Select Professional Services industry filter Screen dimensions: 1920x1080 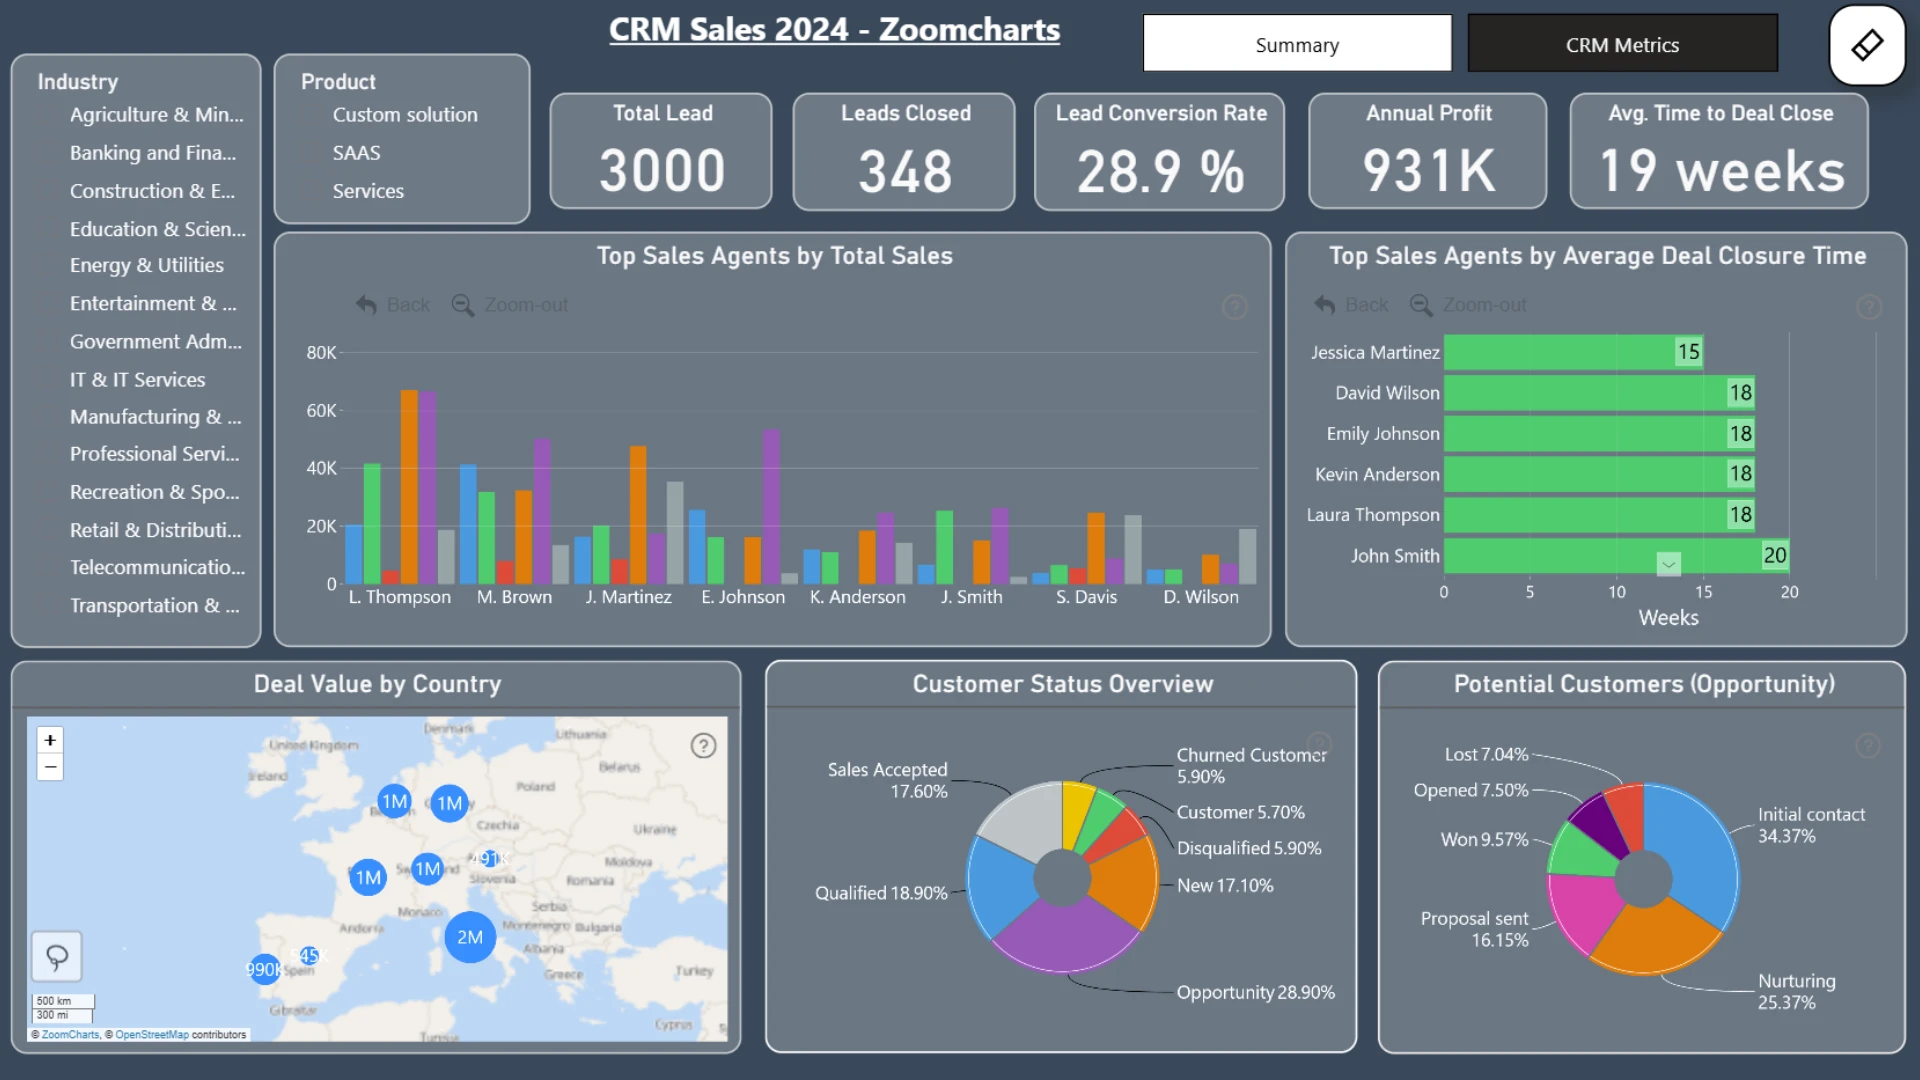tap(154, 454)
